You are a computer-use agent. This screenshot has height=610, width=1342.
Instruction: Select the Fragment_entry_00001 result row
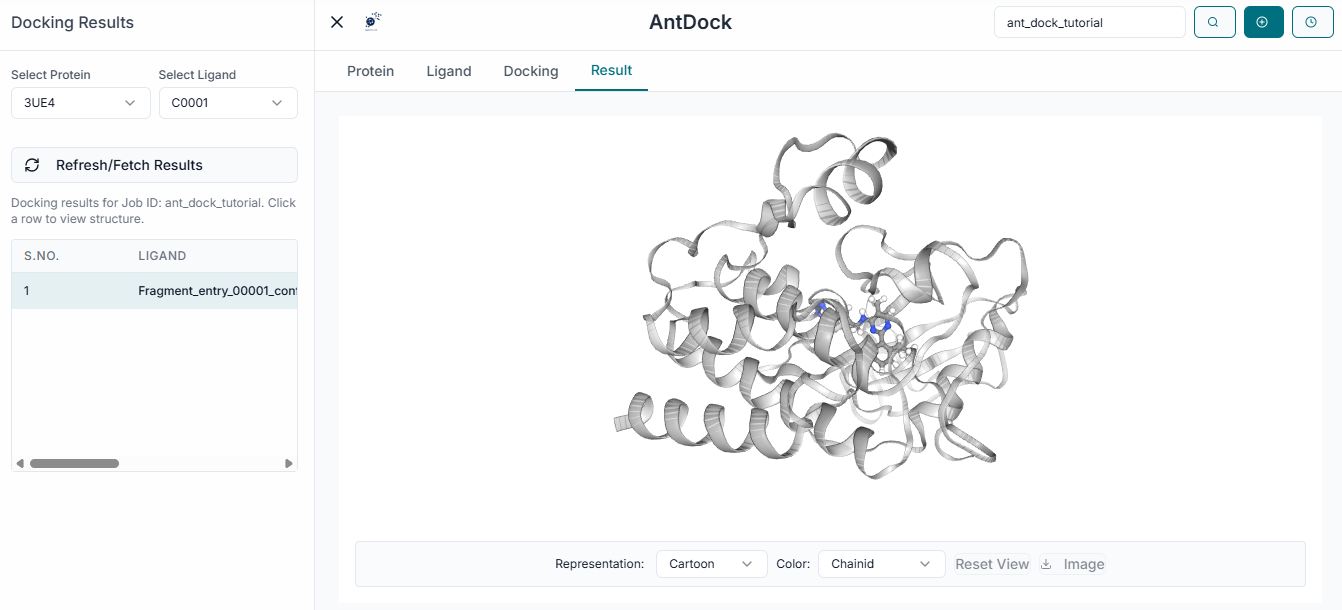point(154,290)
